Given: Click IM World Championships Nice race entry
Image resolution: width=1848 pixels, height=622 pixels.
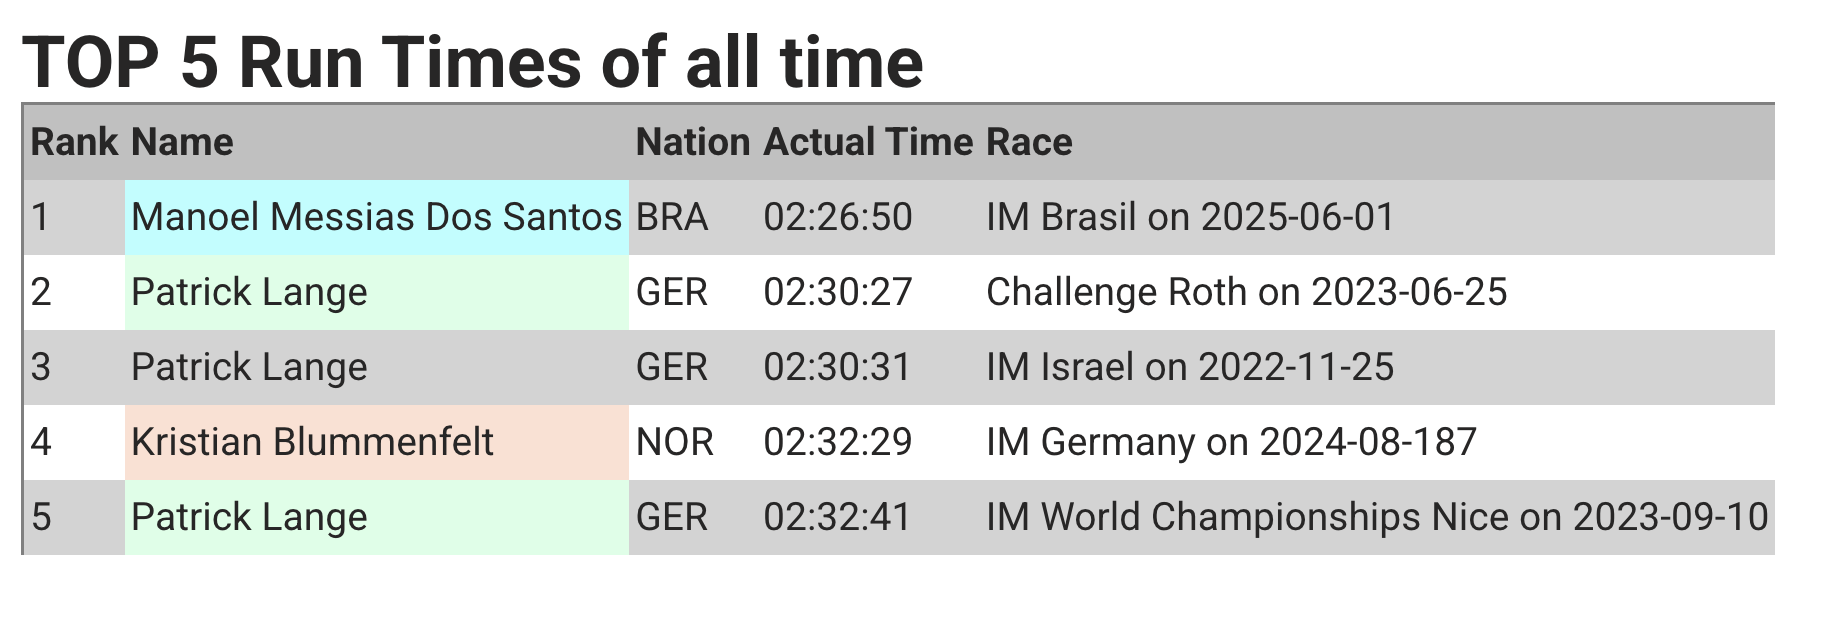Looking at the screenshot, I should [1377, 517].
